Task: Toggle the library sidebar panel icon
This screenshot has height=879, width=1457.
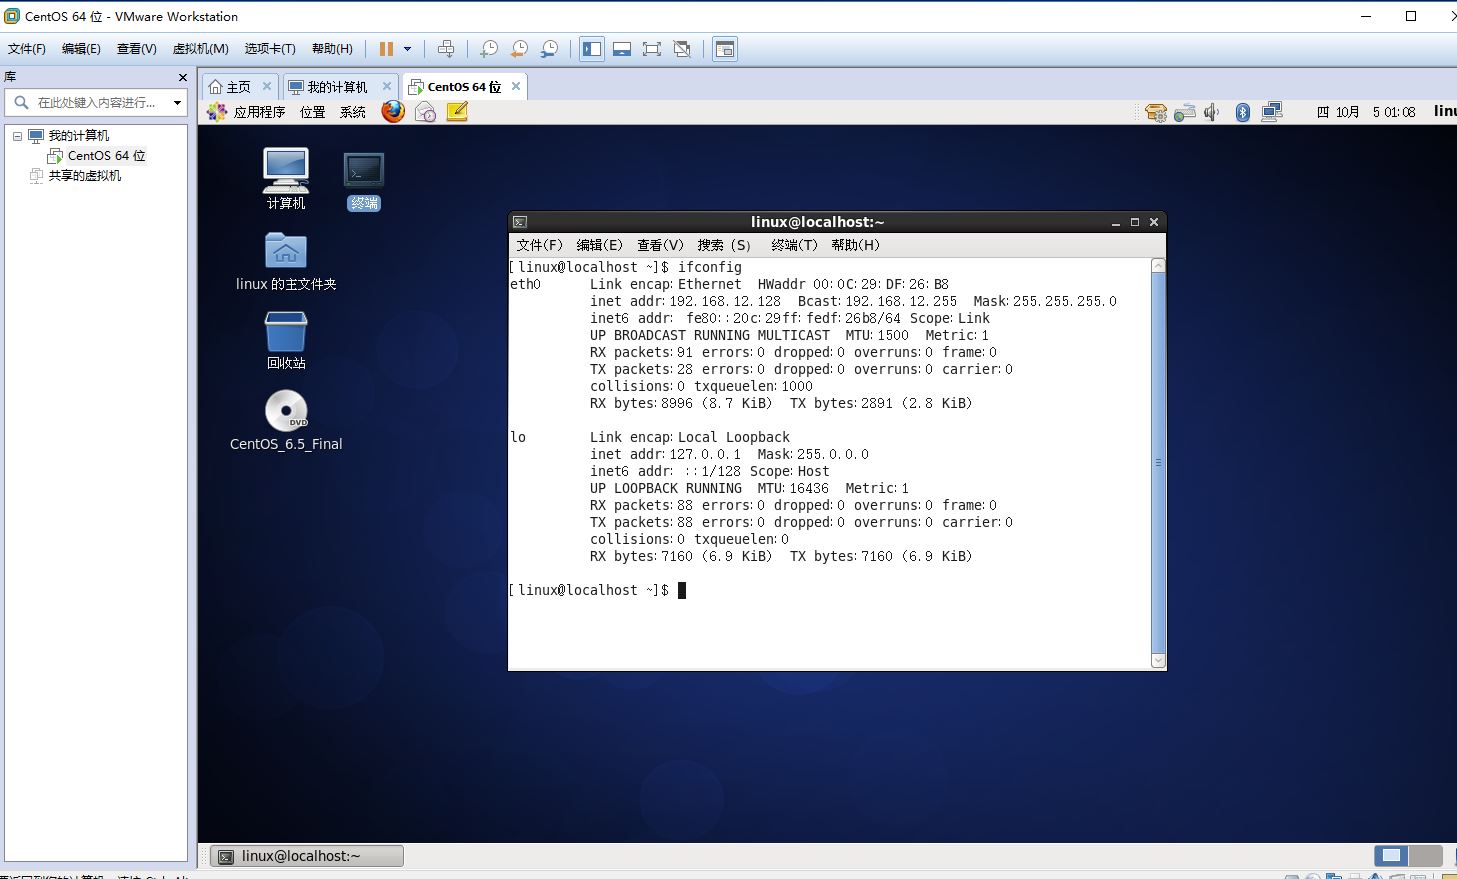Action: [592, 49]
